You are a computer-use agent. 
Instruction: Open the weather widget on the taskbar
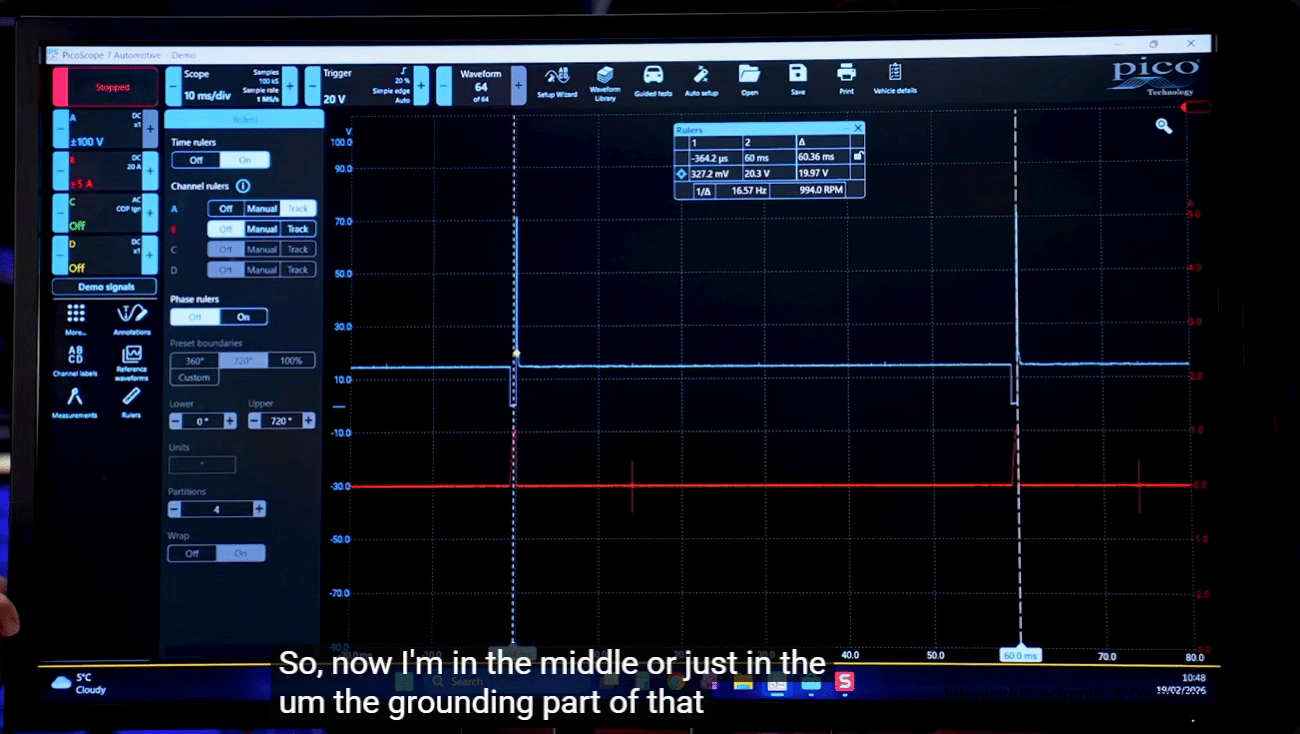[77, 683]
